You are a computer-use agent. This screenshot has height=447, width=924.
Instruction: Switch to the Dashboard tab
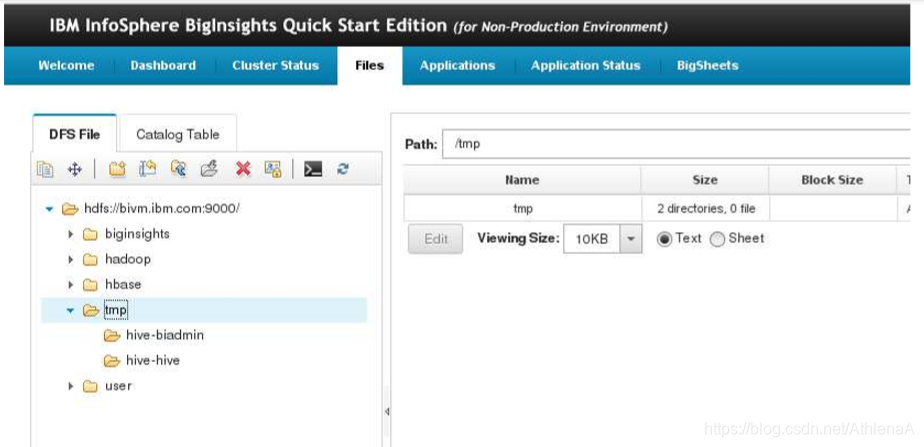point(163,65)
